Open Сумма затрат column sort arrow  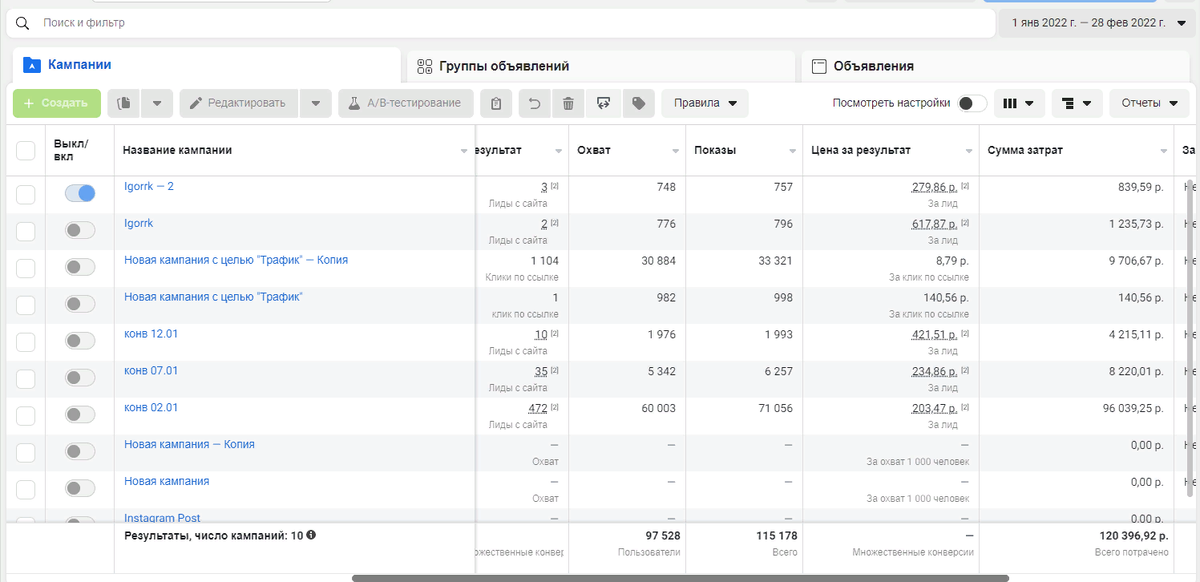(1164, 151)
